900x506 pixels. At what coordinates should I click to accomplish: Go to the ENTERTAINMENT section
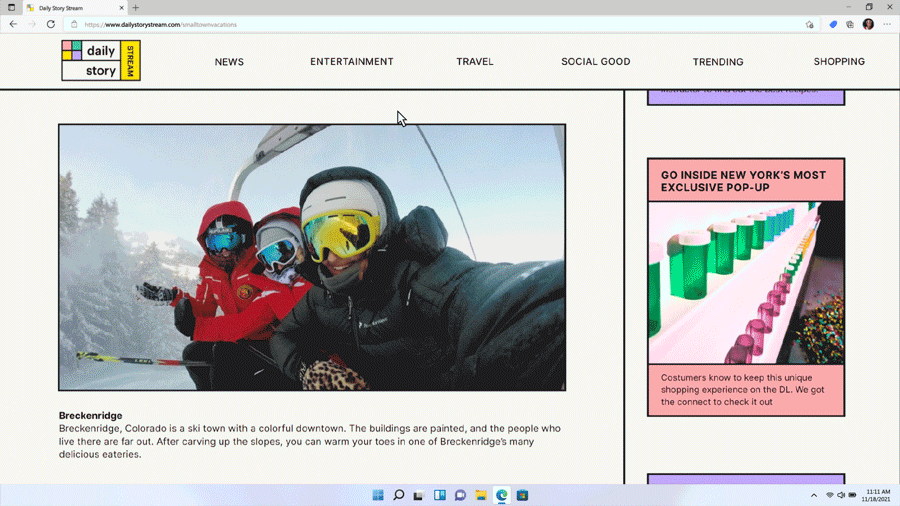[x=351, y=62]
